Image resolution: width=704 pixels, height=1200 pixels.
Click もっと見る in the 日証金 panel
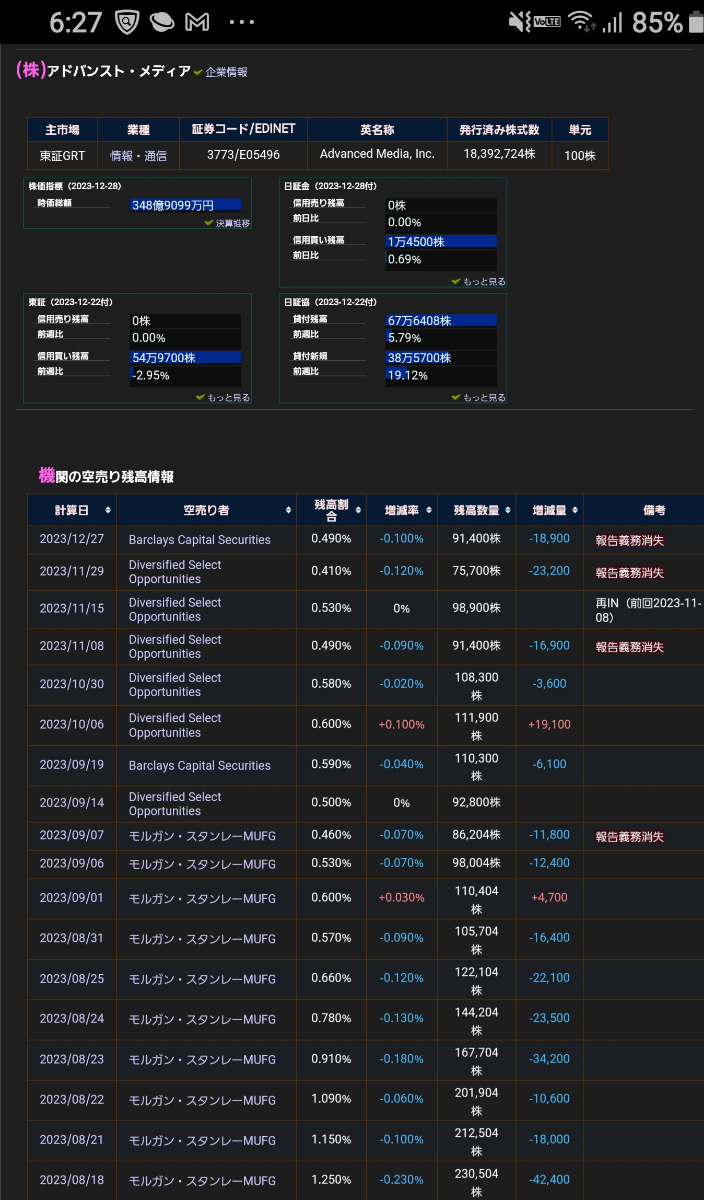483,282
